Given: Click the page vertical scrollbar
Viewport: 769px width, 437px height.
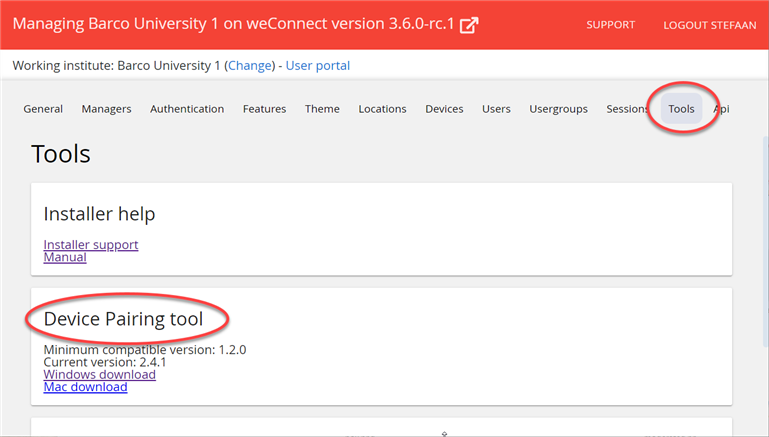Looking at the screenshot, I should tap(765, 243).
